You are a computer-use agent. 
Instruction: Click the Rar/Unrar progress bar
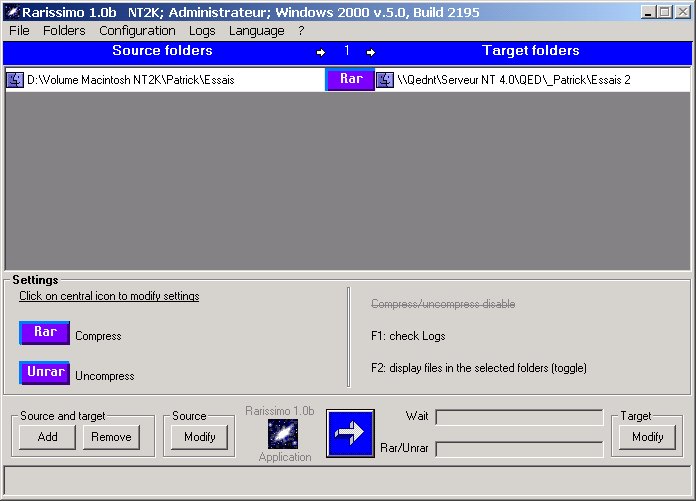pos(519,449)
